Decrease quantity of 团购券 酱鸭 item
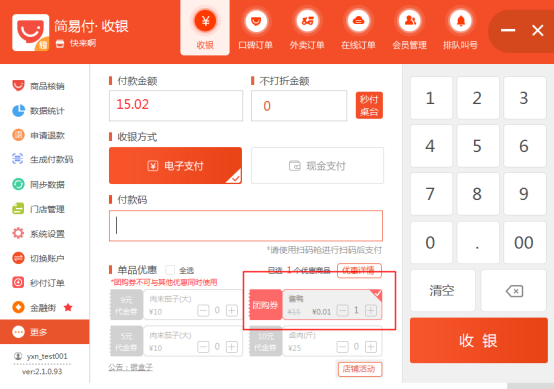This screenshot has height=389, width=554. coord(342,311)
